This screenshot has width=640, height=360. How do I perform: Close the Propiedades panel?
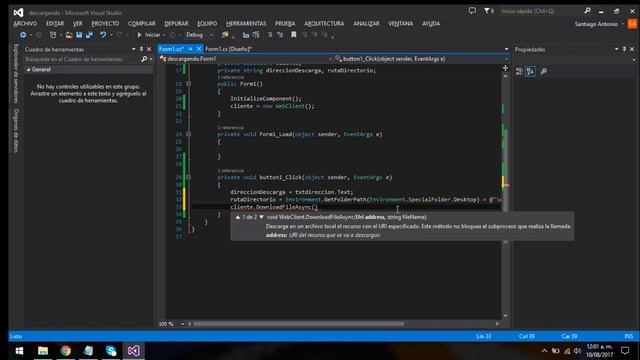pyautogui.click(x=632, y=49)
